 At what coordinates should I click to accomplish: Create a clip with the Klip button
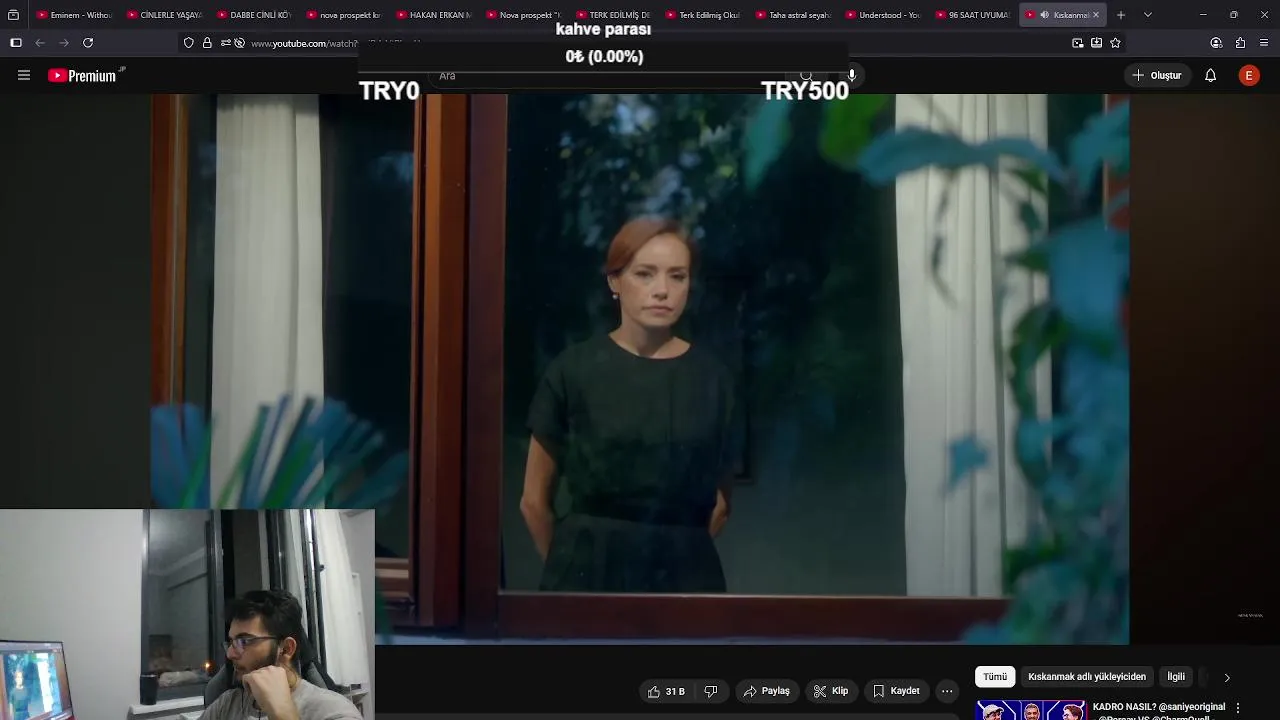point(831,691)
